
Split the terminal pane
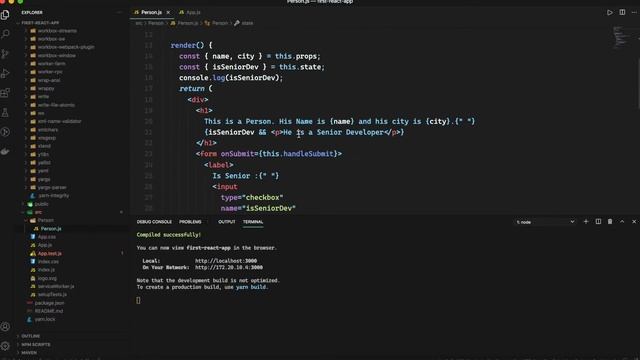pos(598,222)
